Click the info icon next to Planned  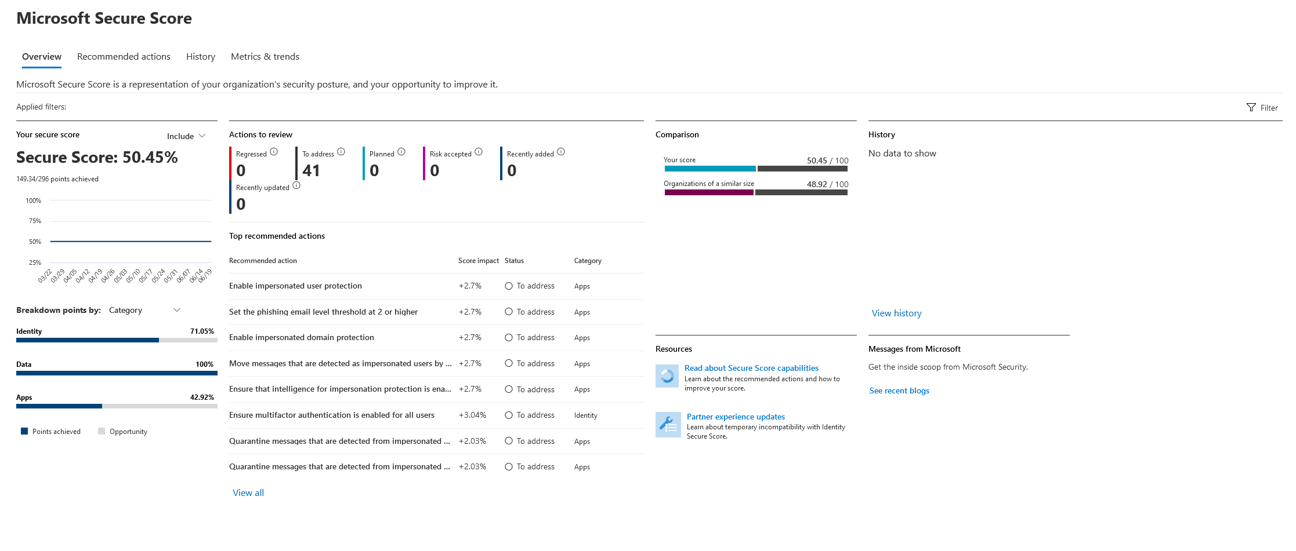pyautogui.click(x=401, y=152)
